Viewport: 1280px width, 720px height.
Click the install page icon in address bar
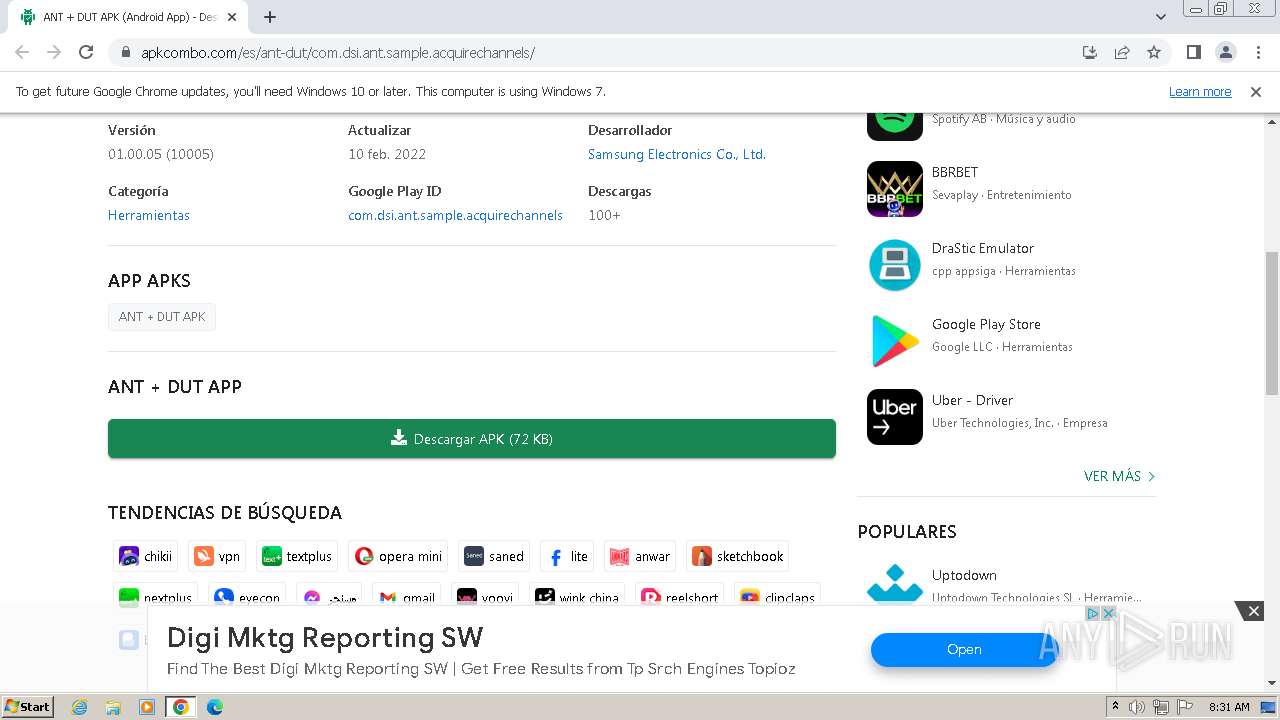pyautogui.click(x=1090, y=52)
